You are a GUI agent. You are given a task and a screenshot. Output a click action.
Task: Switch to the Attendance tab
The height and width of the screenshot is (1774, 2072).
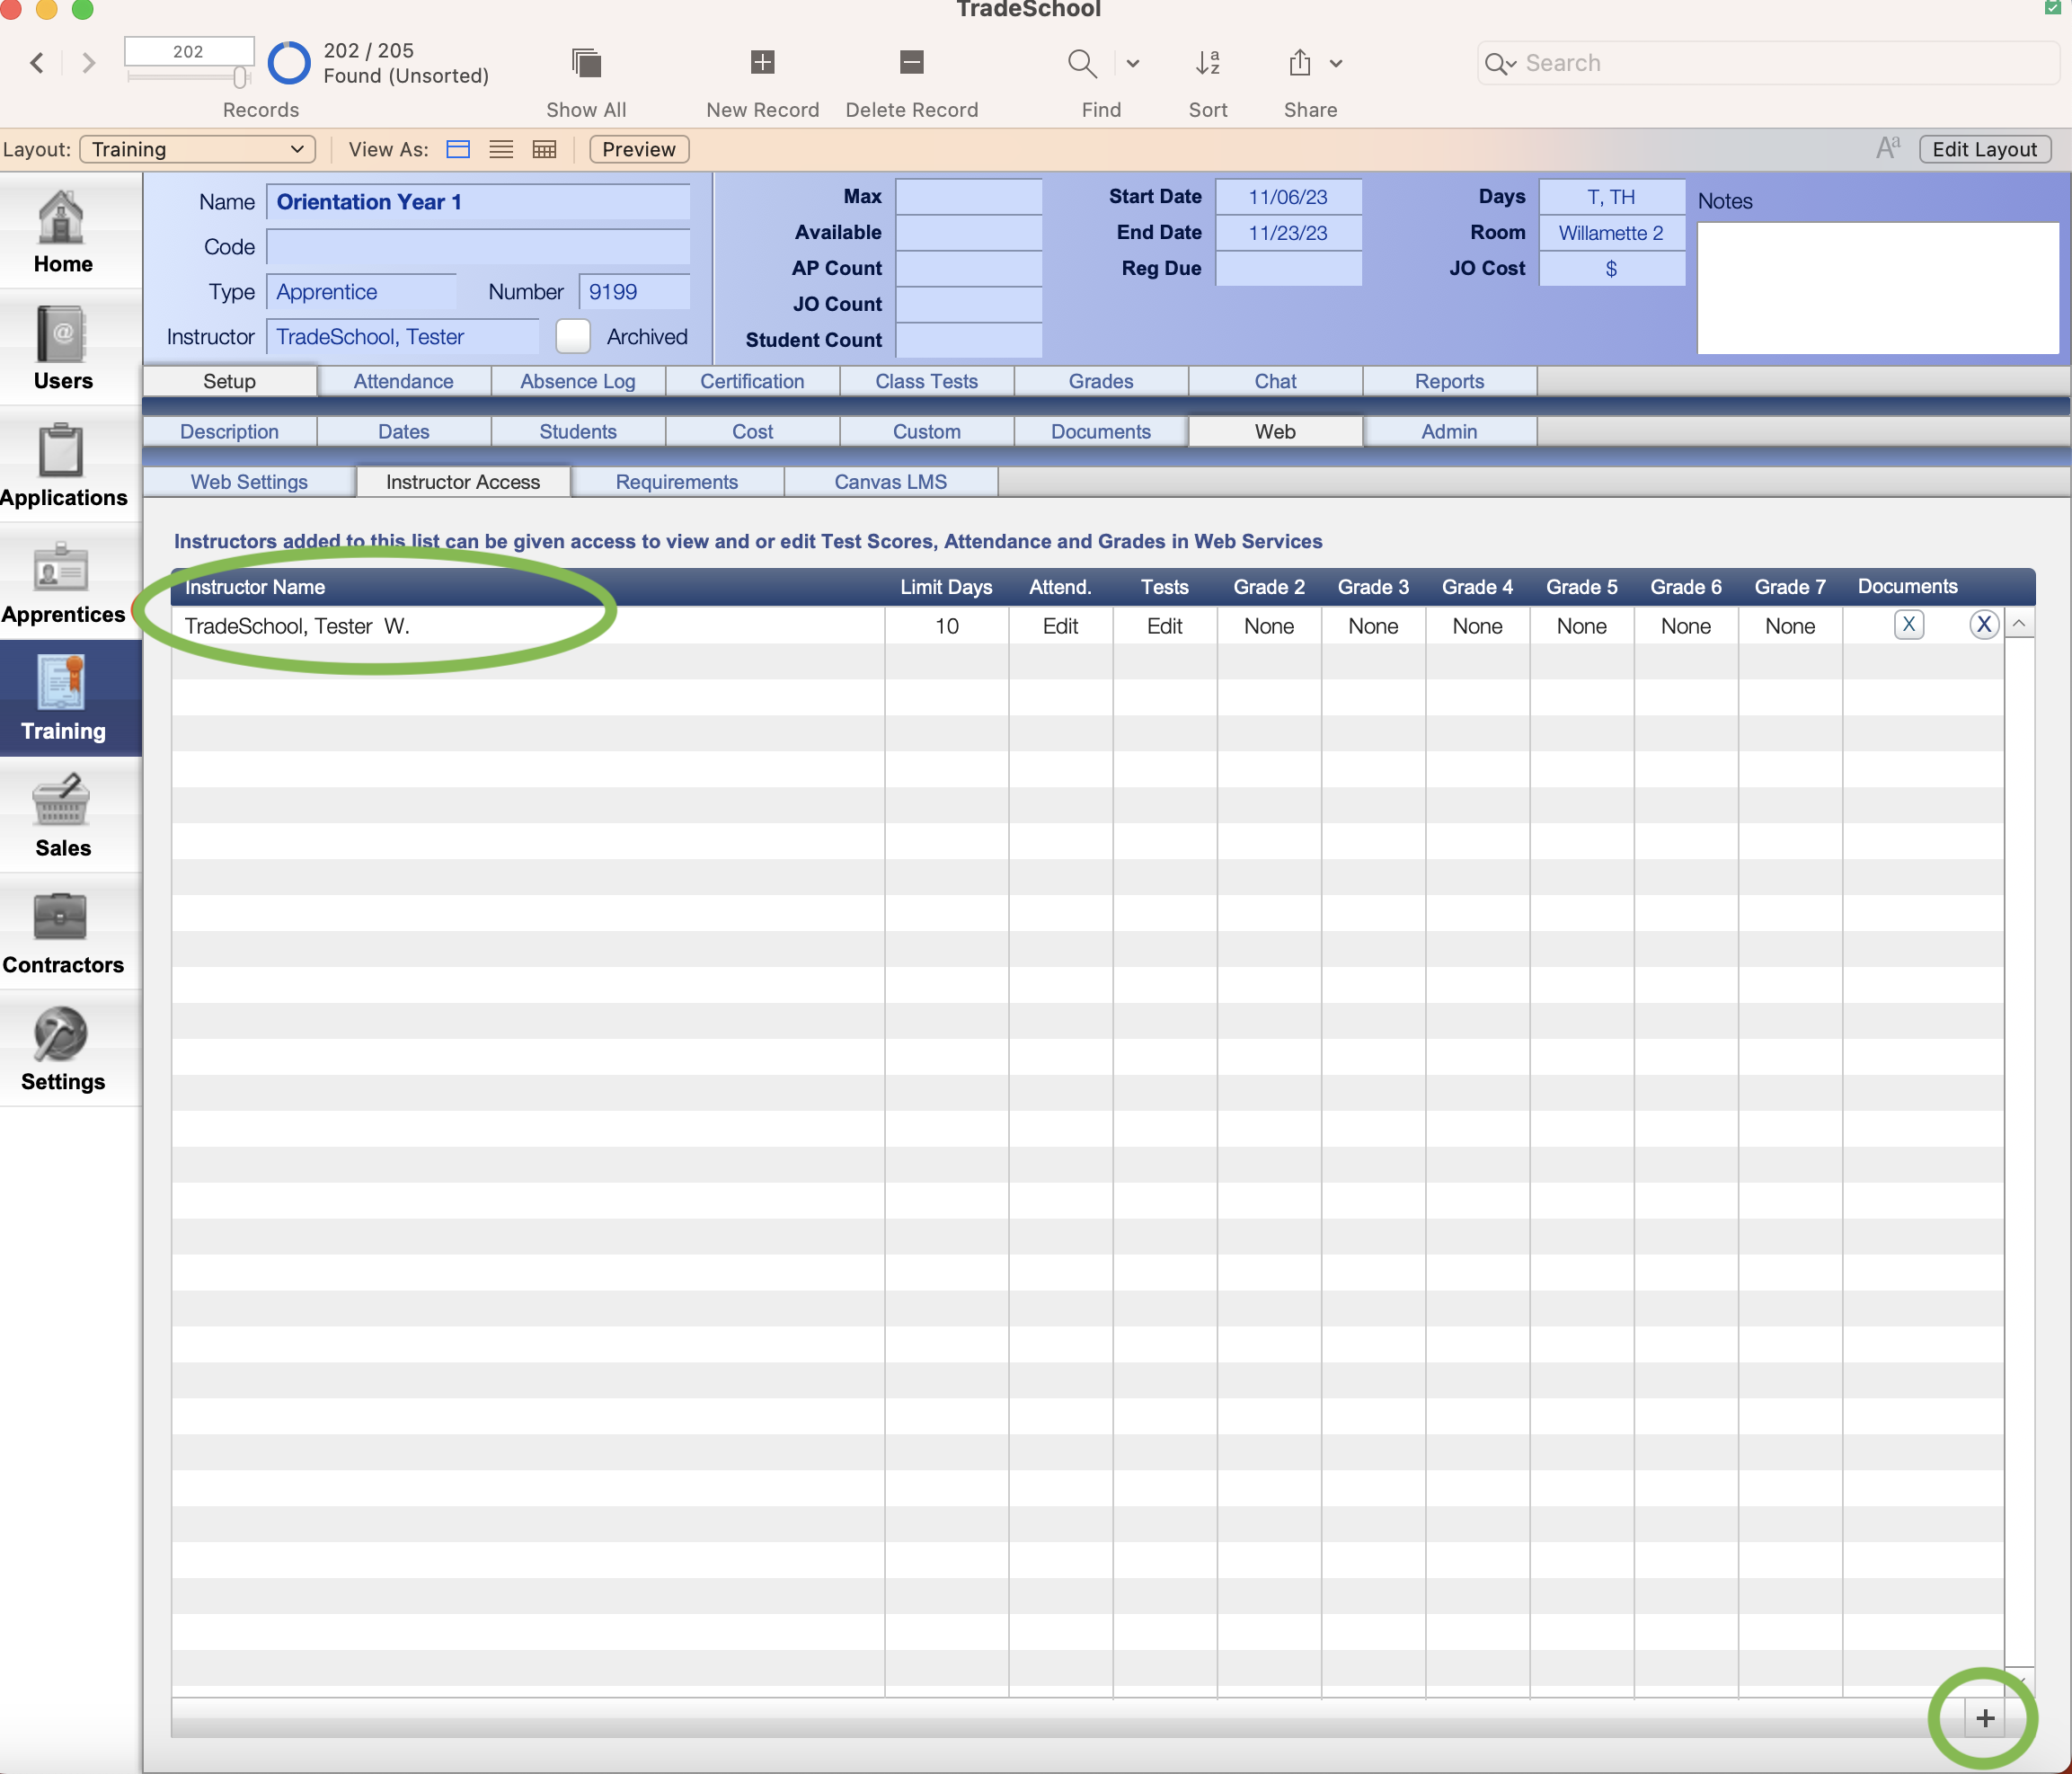click(x=403, y=381)
